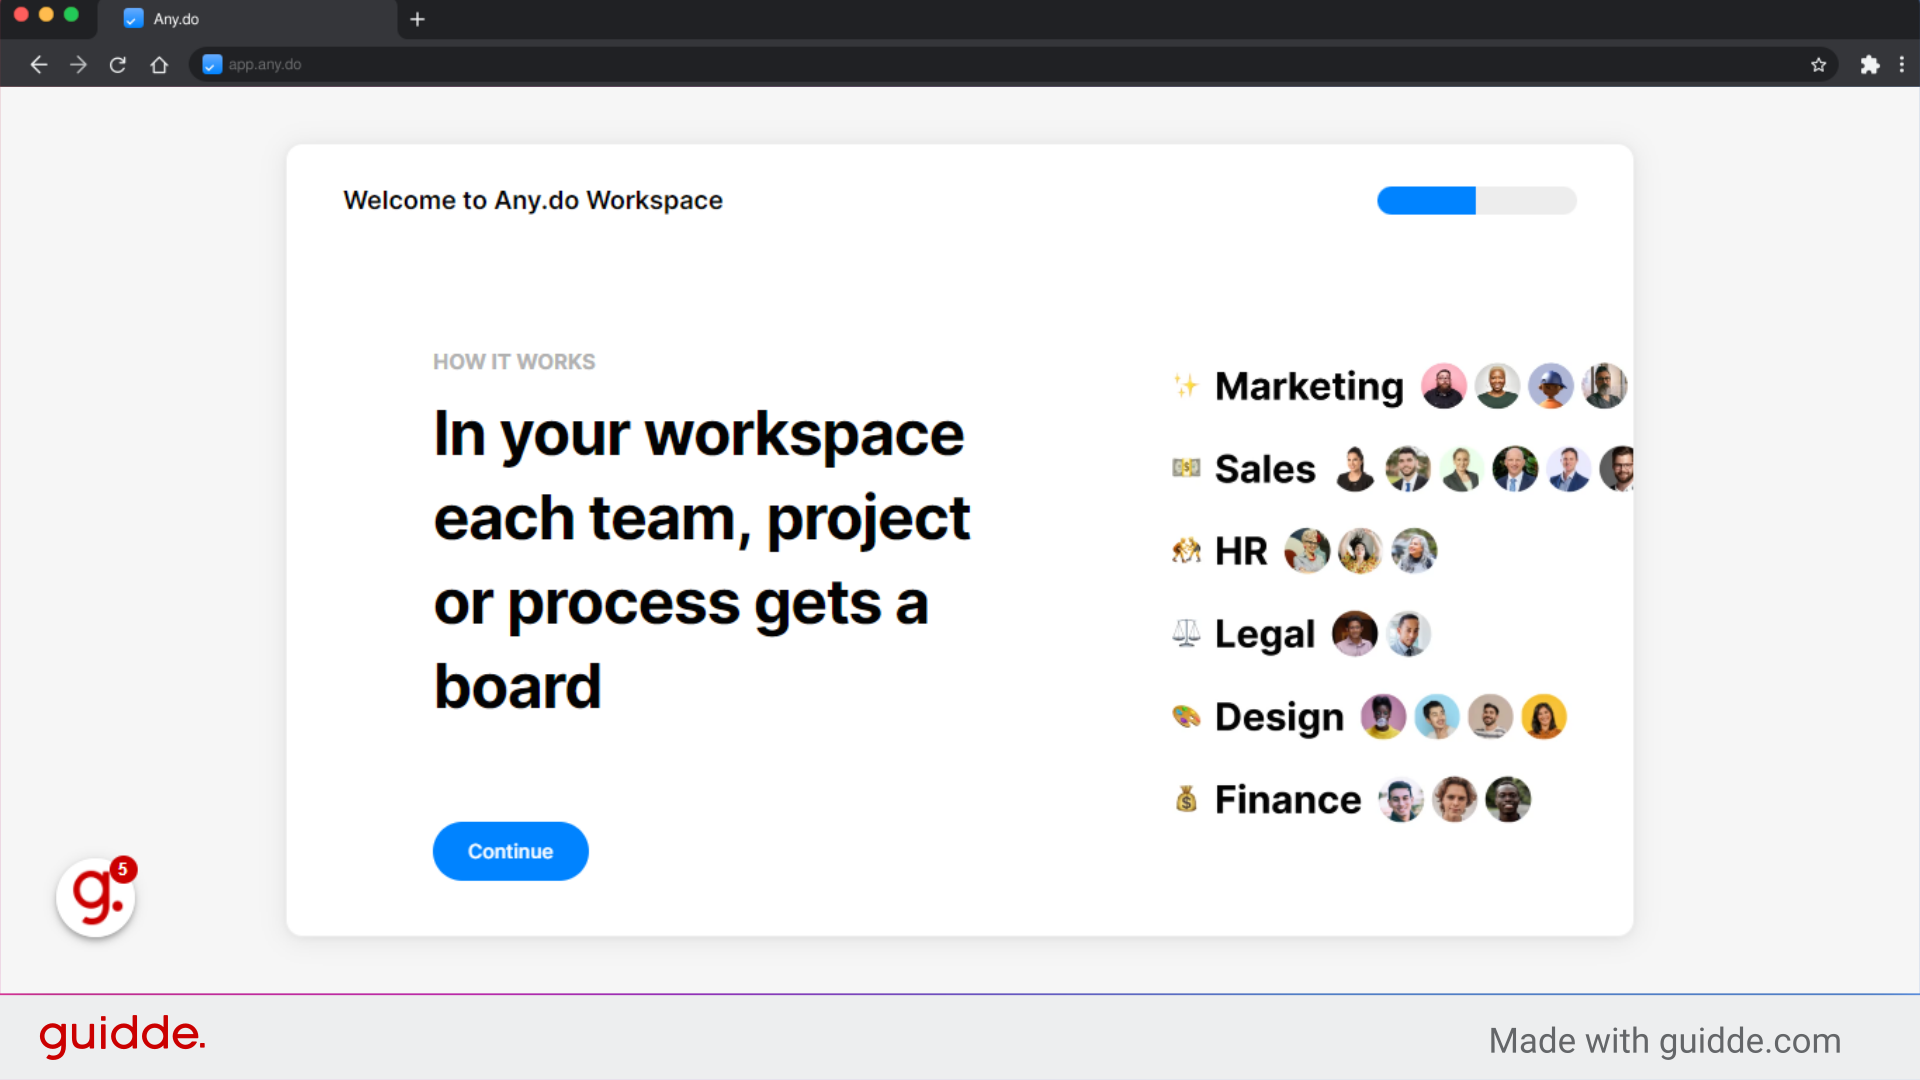Click the Marketing board label
This screenshot has width=1920, height=1080.
[1309, 386]
